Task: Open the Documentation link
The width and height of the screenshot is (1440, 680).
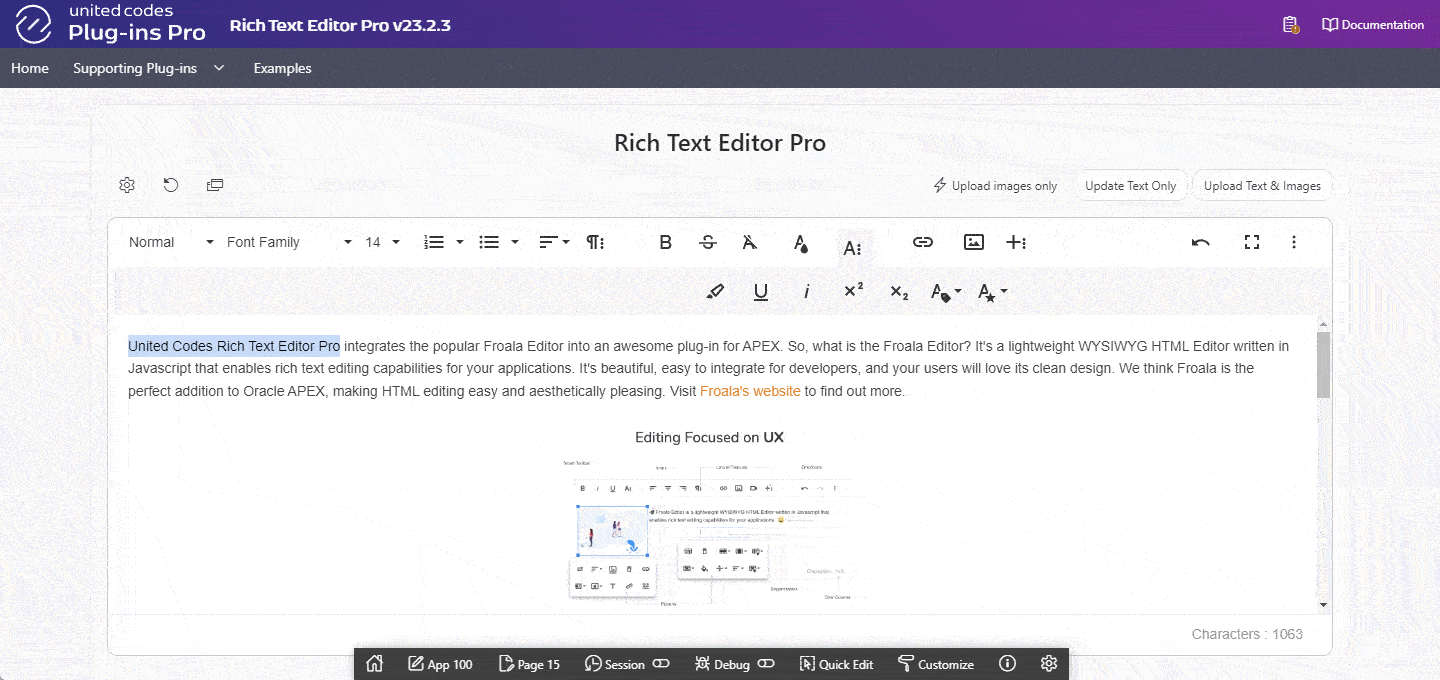Action: click(1373, 25)
